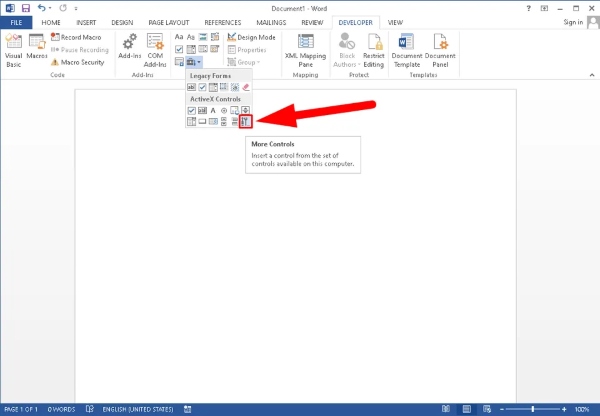Open the Document Template settings
This screenshot has width=600, height=416.
[407, 46]
